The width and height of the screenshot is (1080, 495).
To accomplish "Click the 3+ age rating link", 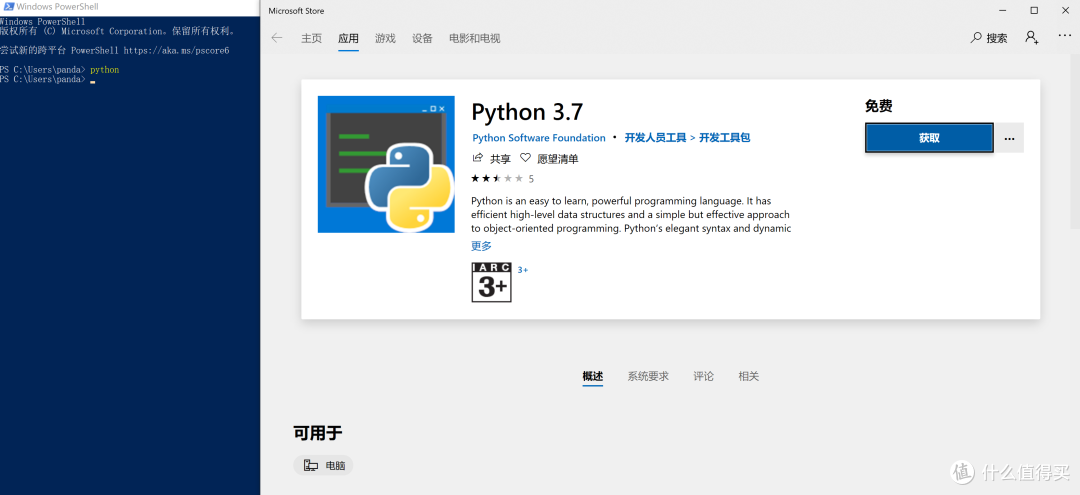I will coord(523,269).
